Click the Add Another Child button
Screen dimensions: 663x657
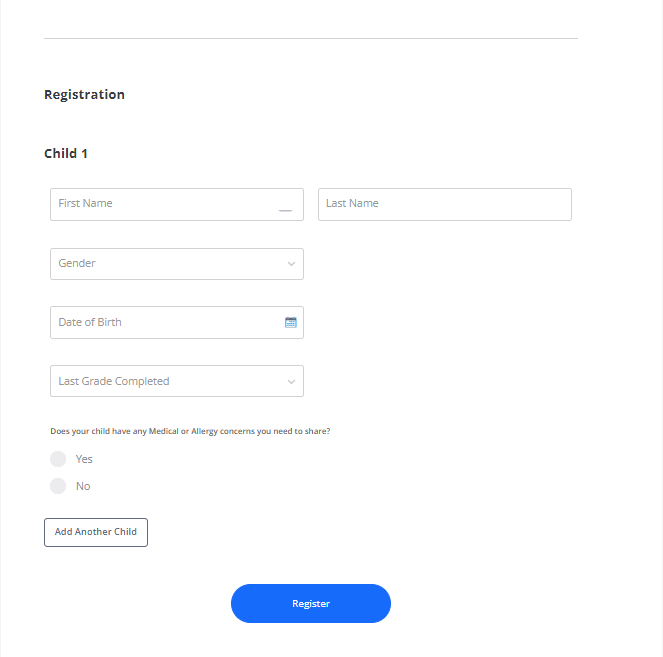click(96, 532)
